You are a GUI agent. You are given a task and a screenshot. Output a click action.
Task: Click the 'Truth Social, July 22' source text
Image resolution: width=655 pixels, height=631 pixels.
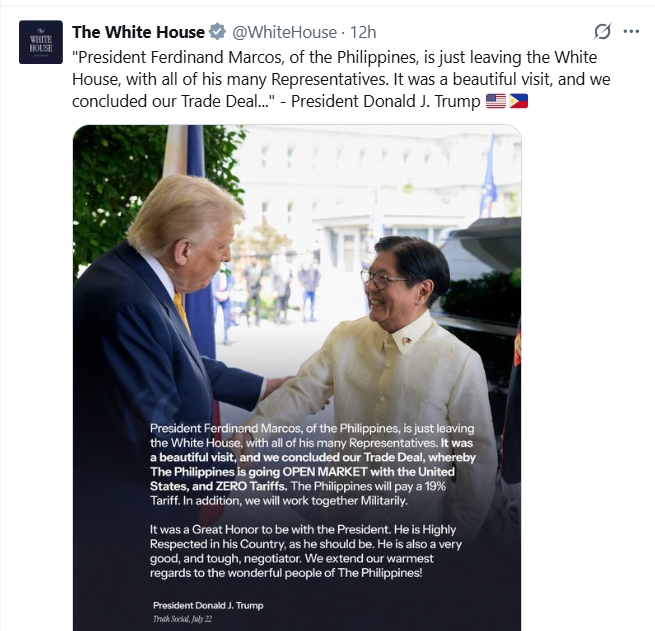point(182,619)
